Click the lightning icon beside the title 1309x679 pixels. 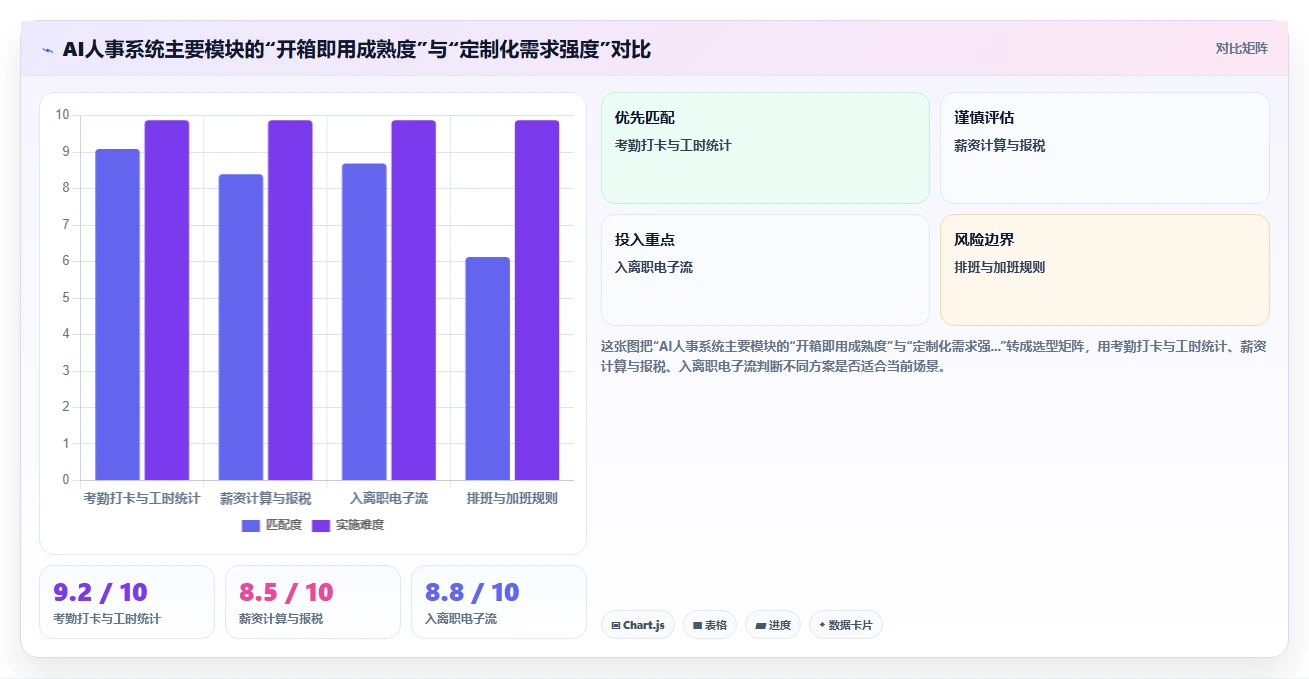[x=47, y=50]
